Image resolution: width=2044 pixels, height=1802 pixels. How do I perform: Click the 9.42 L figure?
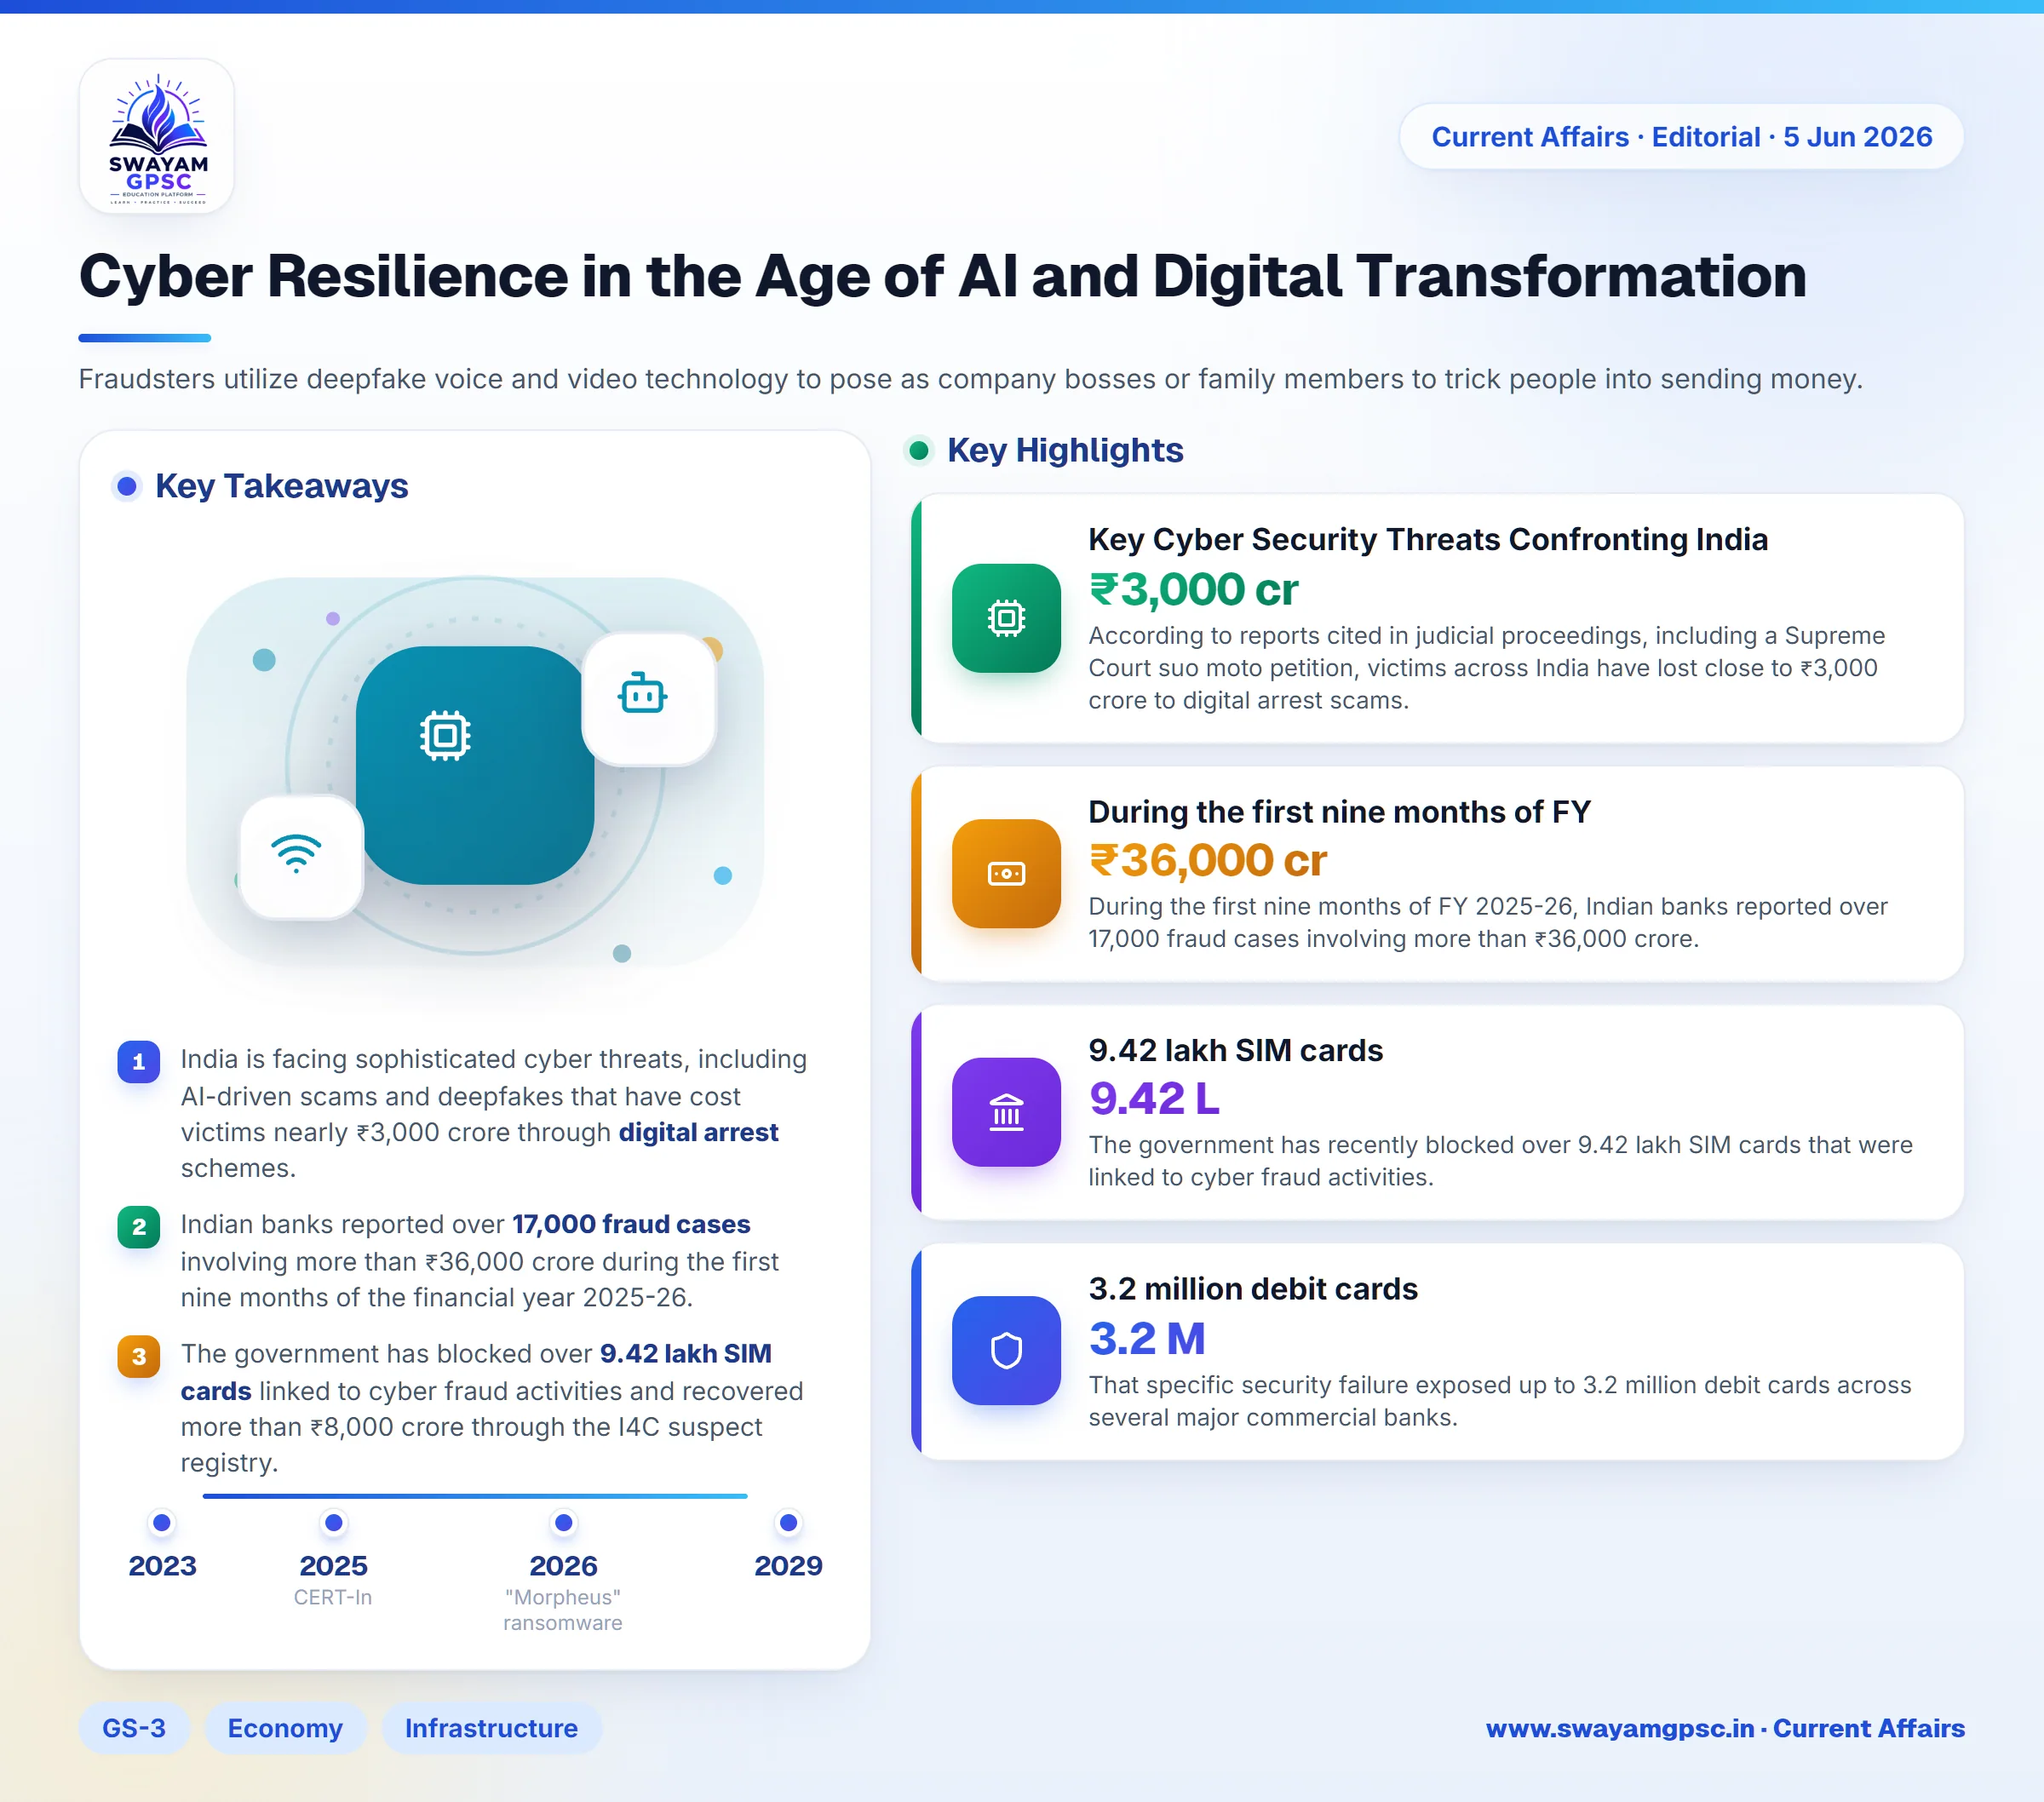pyautogui.click(x=1154, y=1098)
